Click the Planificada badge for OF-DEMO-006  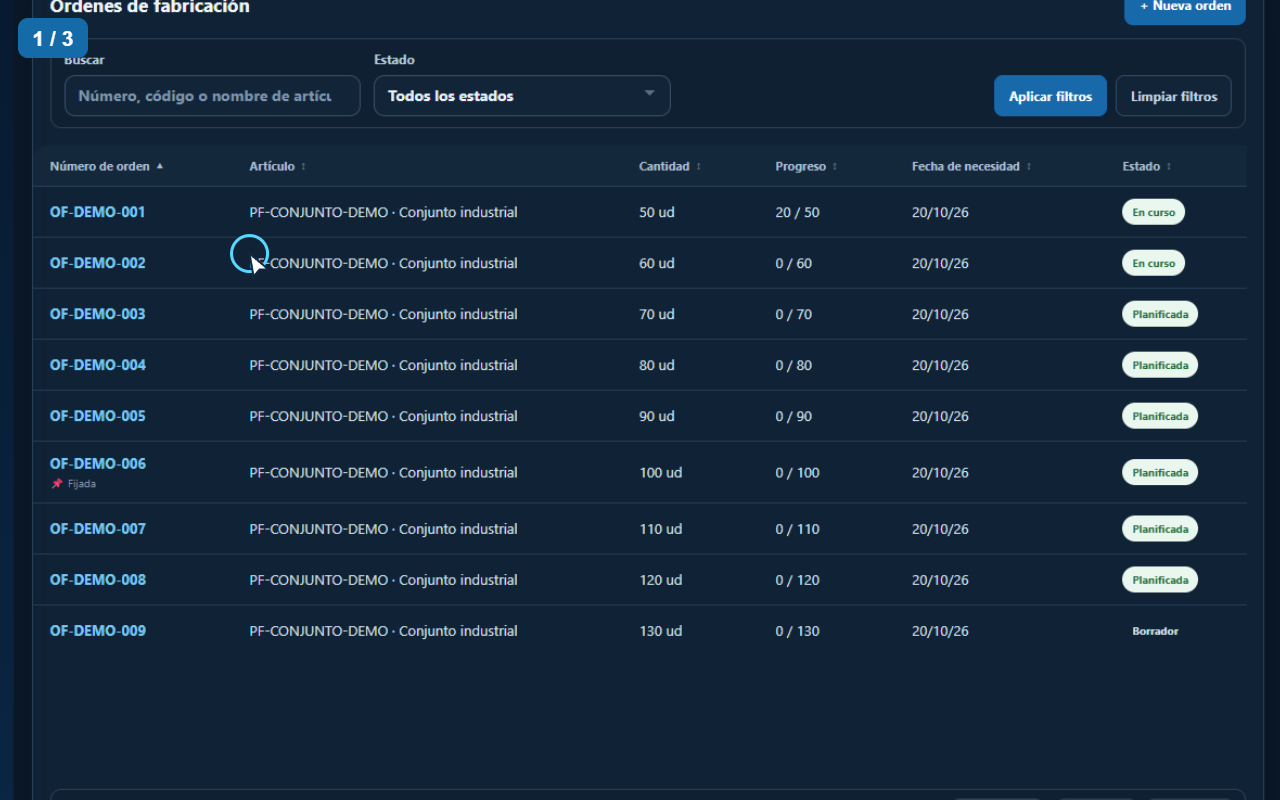[1160, 472]
